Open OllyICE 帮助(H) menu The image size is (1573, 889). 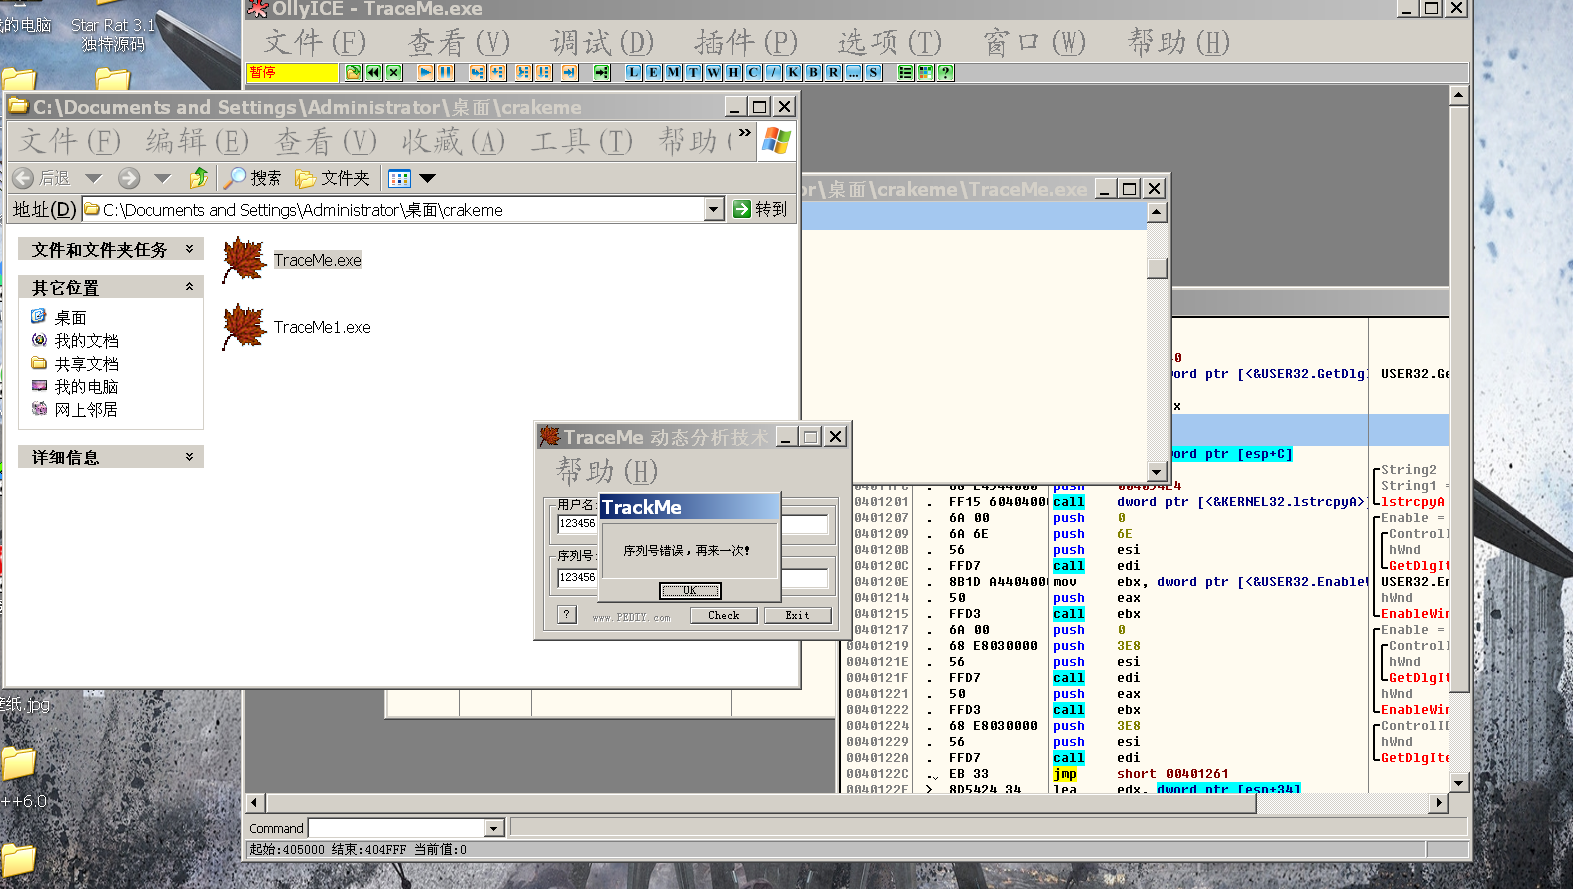point(1178,42)
